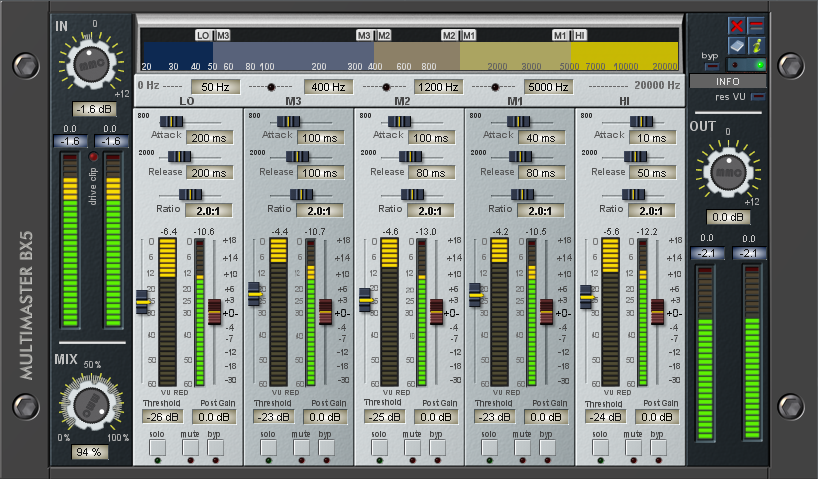Solo the HI band
818x479 pixels.
point(600,447)
